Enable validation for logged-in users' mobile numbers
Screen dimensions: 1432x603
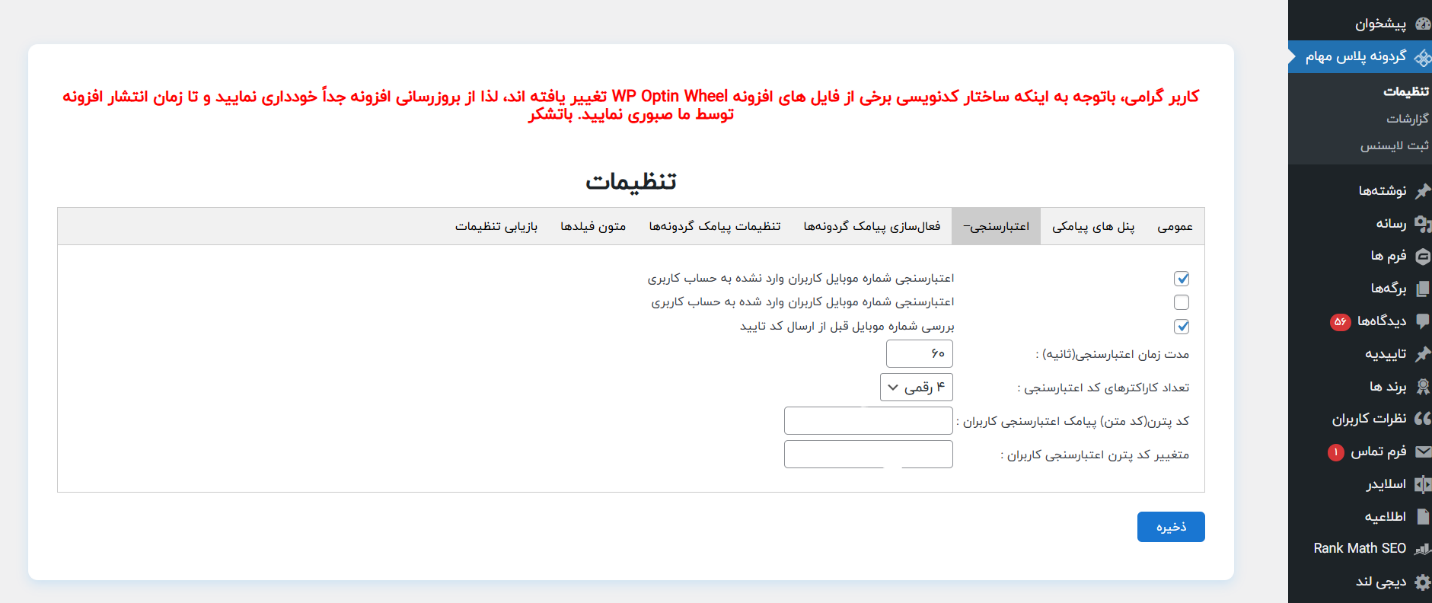(1181, 302)
